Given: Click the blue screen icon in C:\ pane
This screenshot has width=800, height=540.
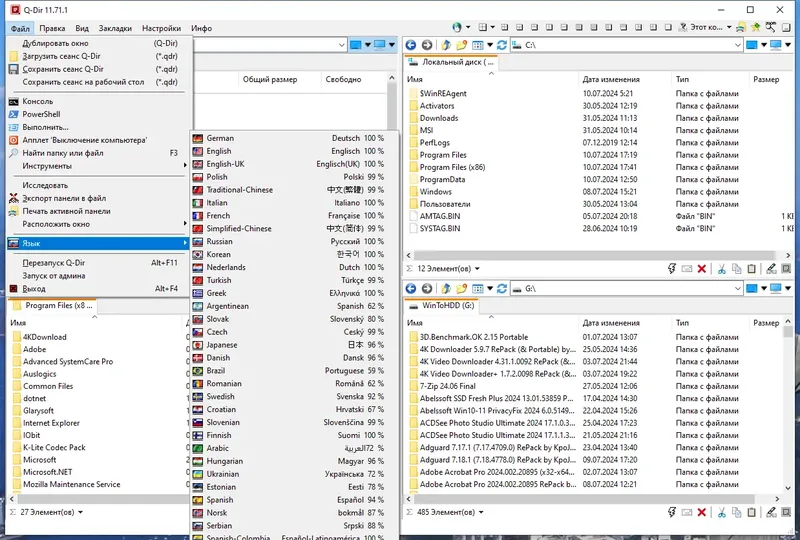Looking at the screenshot, I should click(752, 45).
